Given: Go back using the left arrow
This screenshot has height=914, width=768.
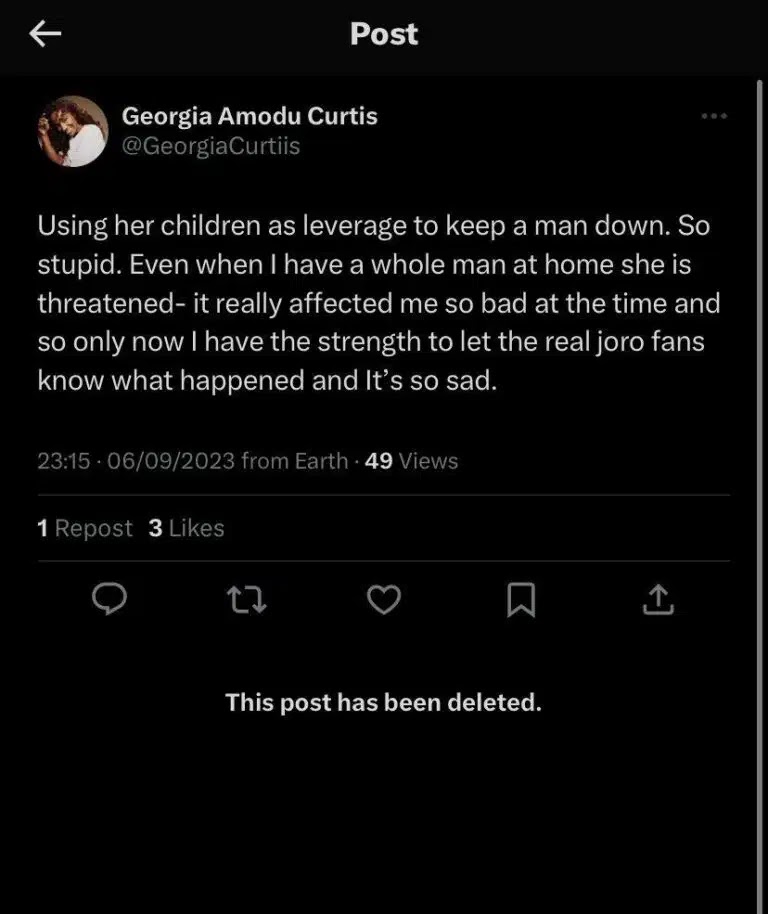Looking at the screenshot, I should (45, 35).
